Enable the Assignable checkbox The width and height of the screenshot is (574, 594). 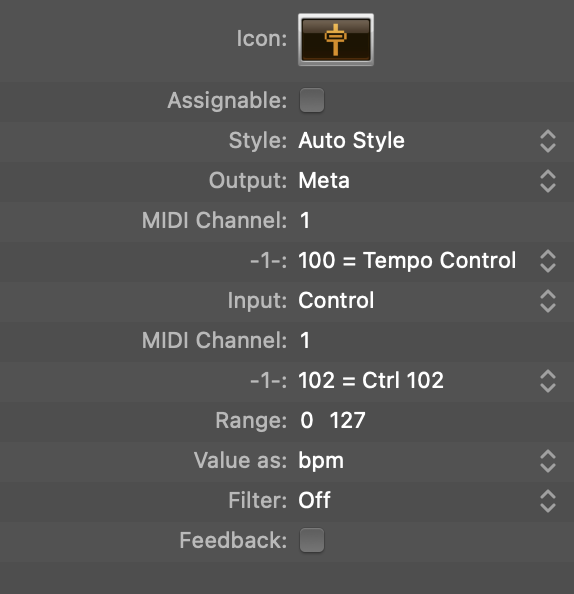[312, 100]
